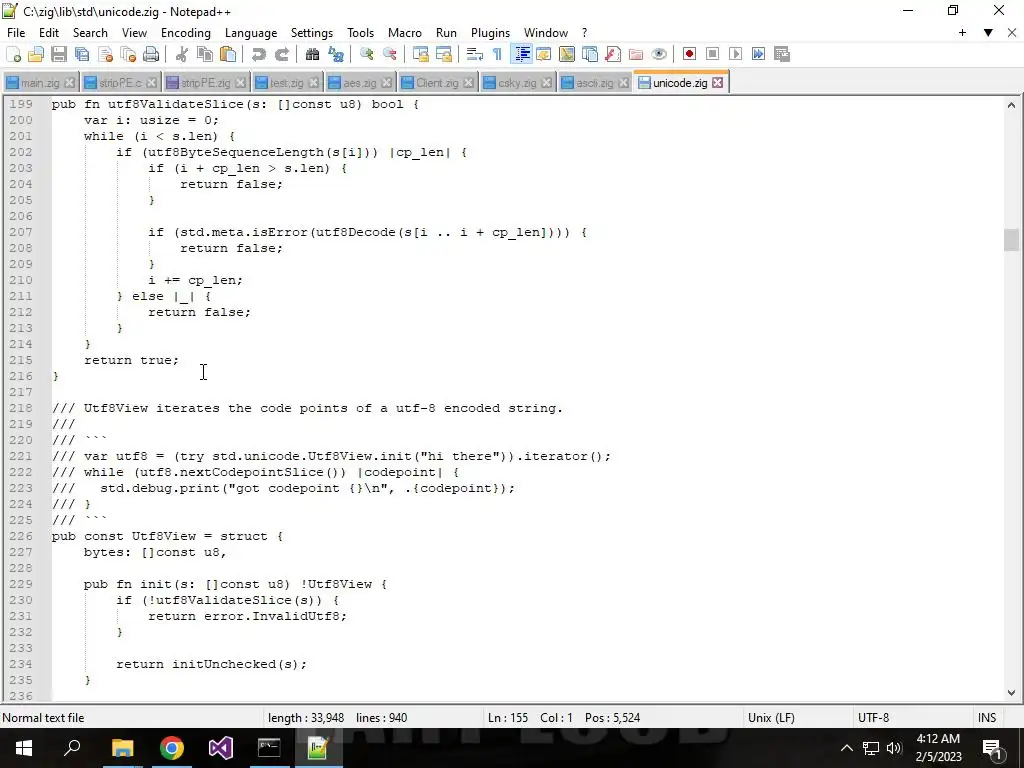Click line number 215 in the margin
1024x768 pixels.
(x=21, y=360)
